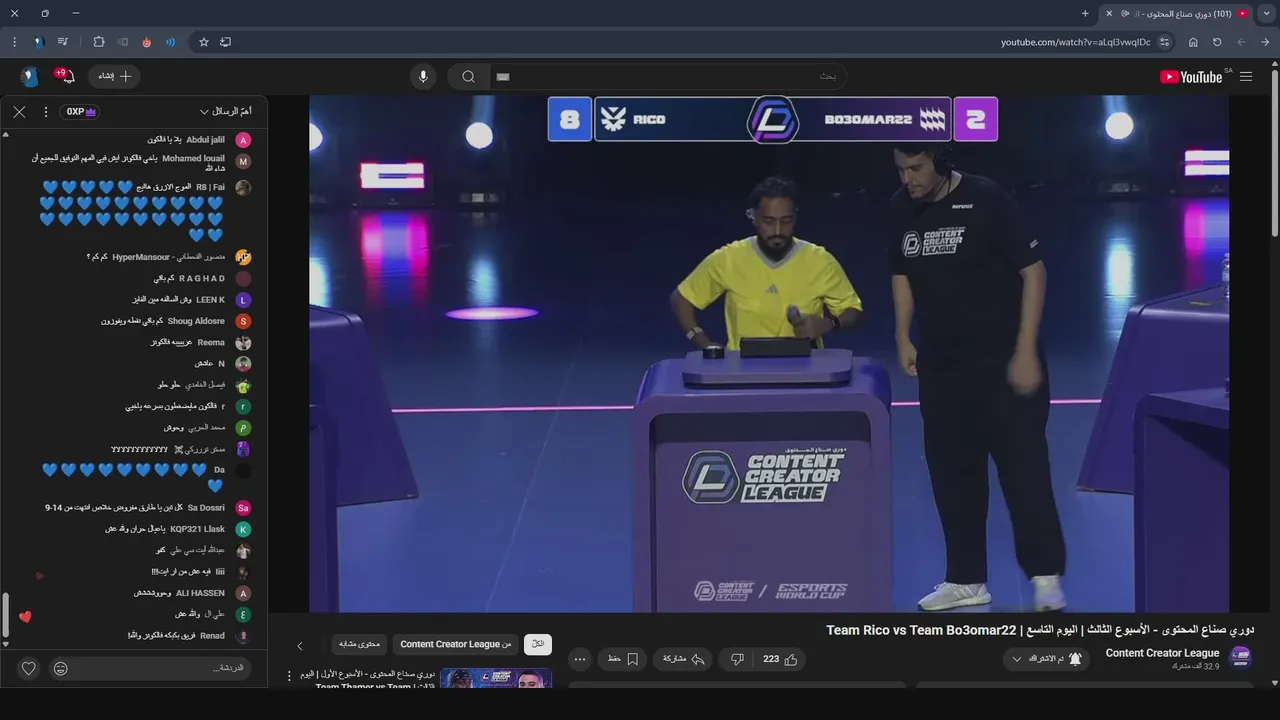Expand the subscribed notification bell dropdown
The image size is (1280, 720).
[1046, 659]
